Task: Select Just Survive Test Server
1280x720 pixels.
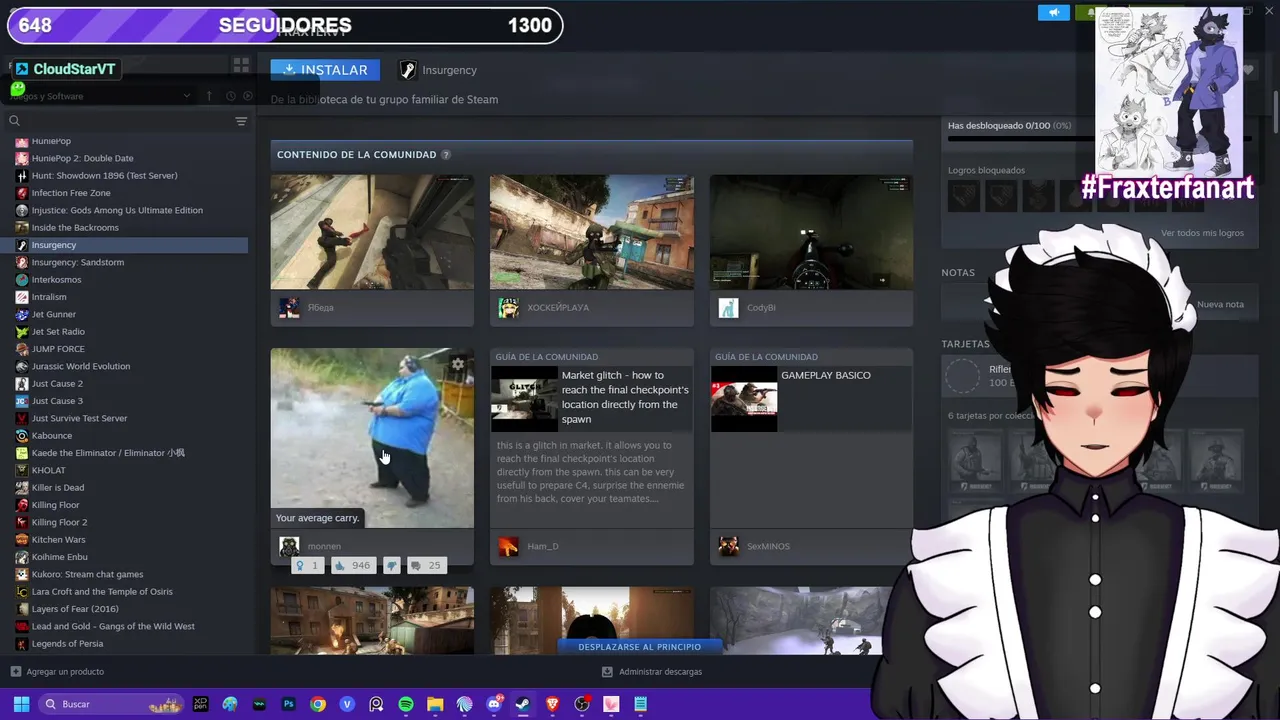Action: pyautogui.click(x=79, y=418)
